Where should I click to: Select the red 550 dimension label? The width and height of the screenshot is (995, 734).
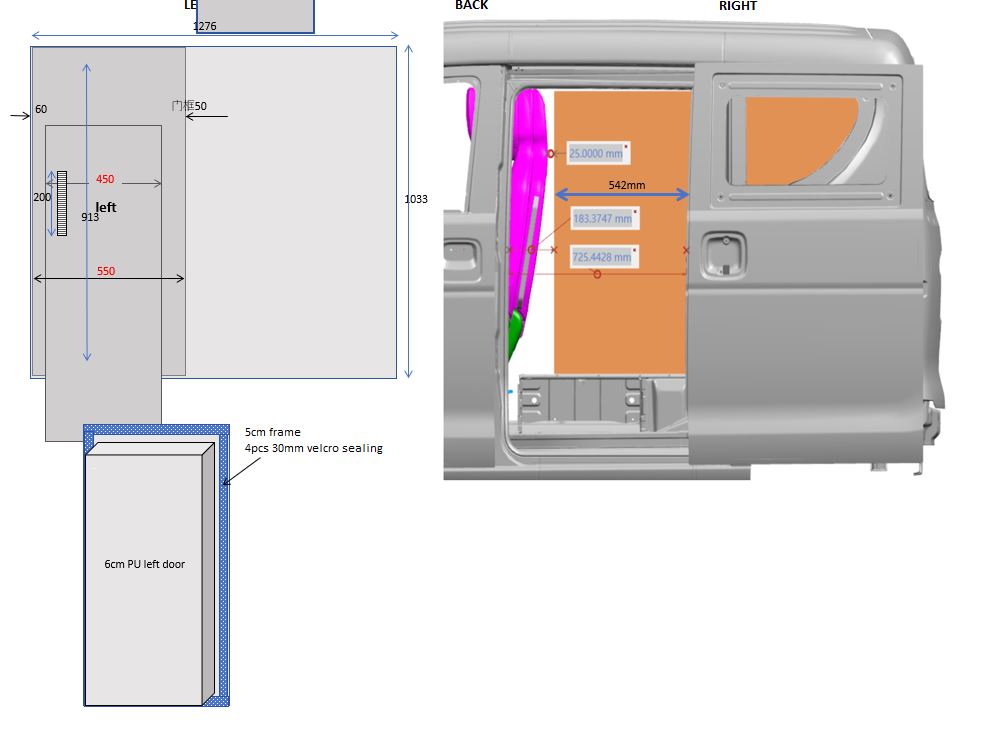coord(106,271)
